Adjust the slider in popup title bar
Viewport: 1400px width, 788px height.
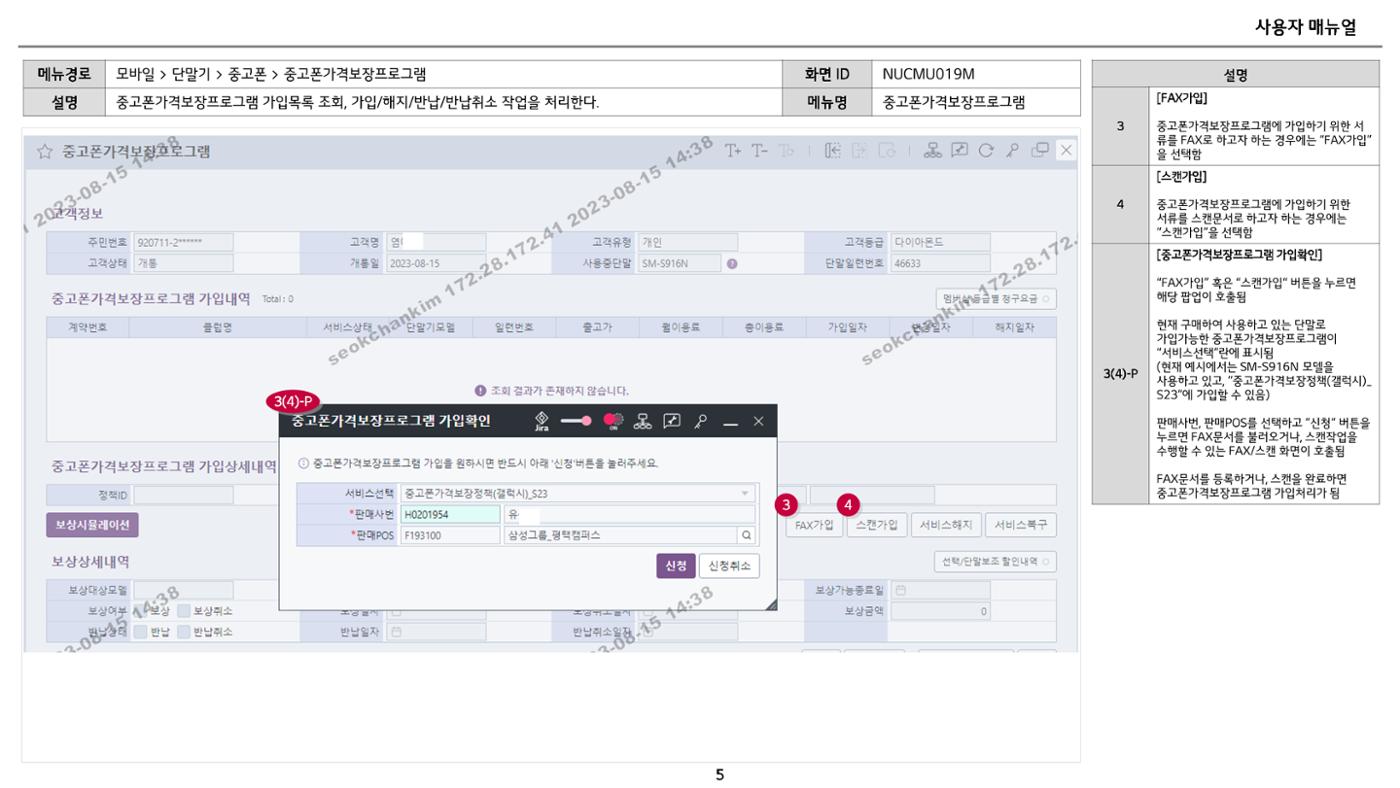[x=576, y=421]
